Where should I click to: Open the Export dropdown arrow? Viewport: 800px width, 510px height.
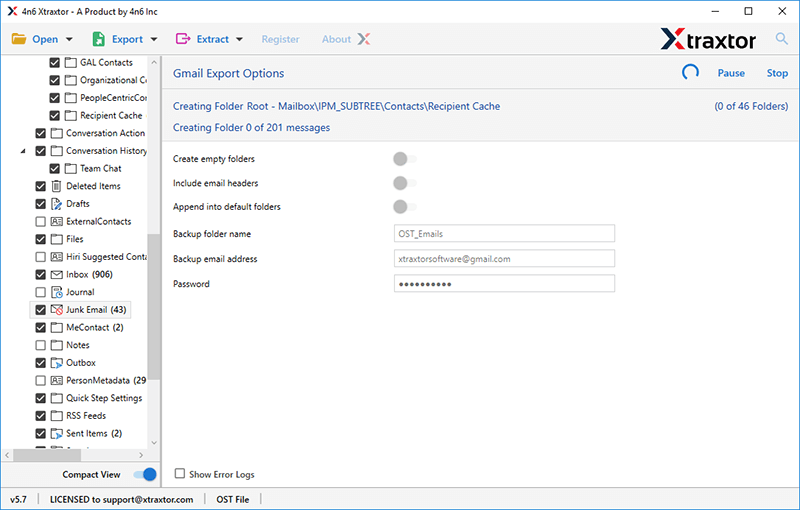pos(154,39)
